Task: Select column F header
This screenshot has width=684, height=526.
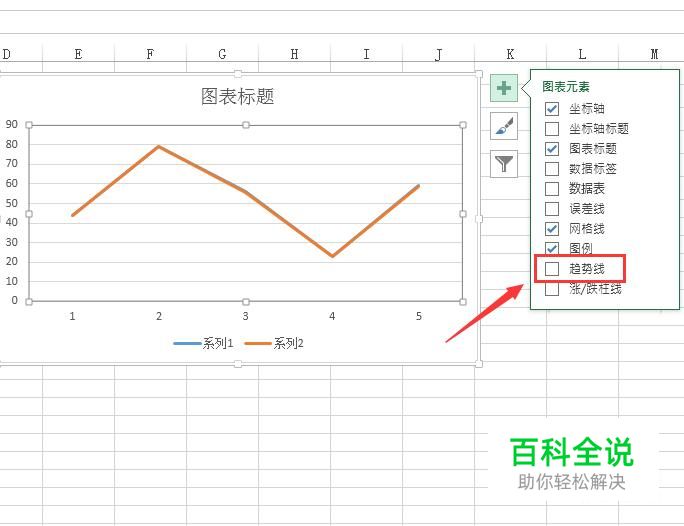Action: [150, 54]
